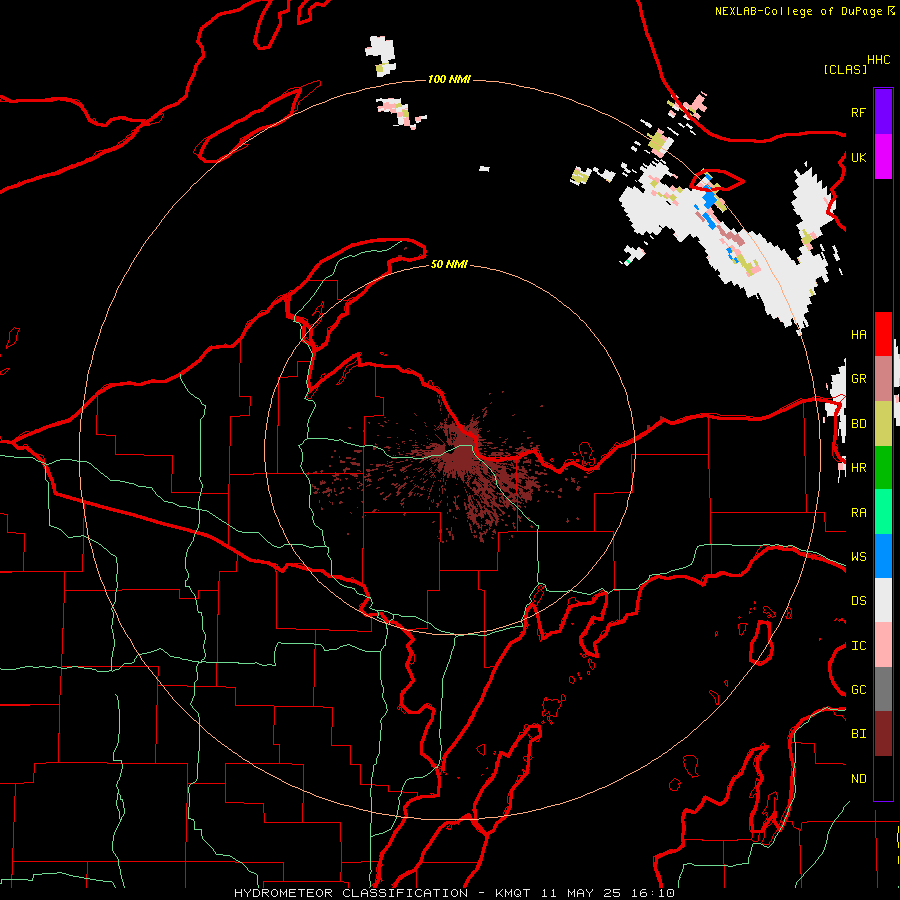Screen dimensions: 900x900
Task: Click the KMQT station identifier in caption
Action: point(514,893)
